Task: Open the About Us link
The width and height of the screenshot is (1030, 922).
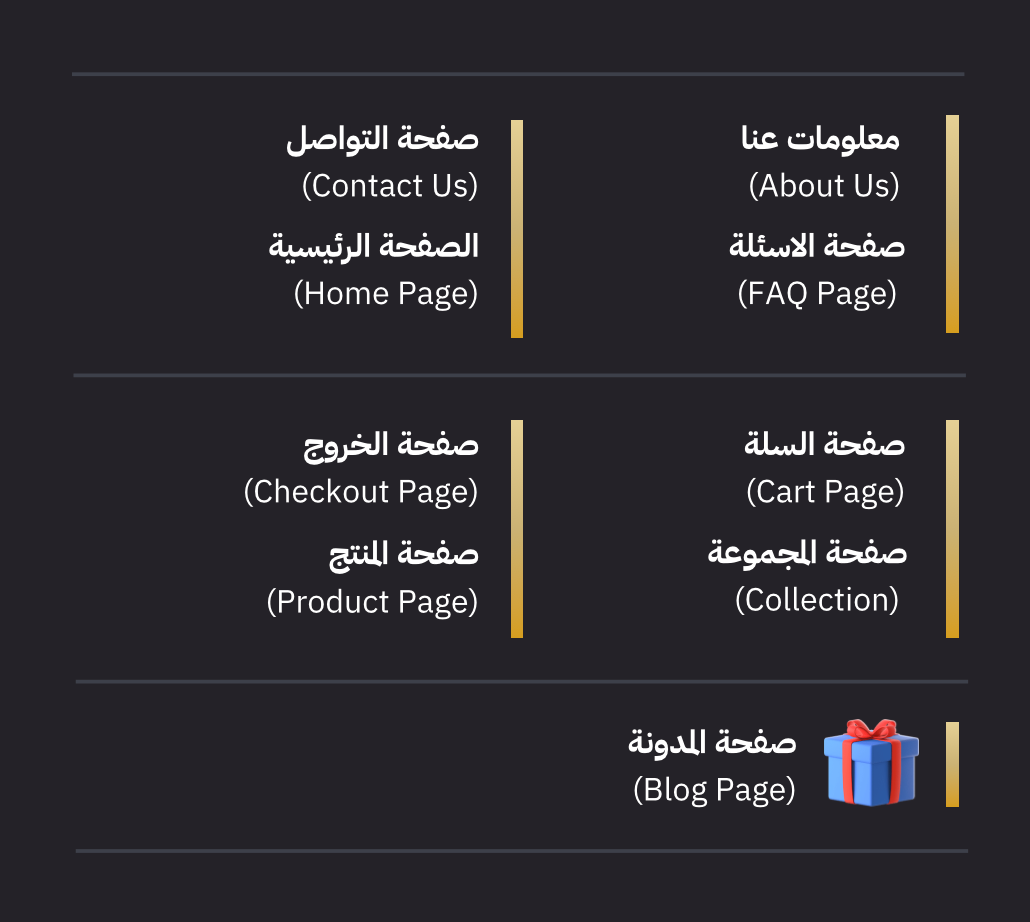Action: pos(824,186)
